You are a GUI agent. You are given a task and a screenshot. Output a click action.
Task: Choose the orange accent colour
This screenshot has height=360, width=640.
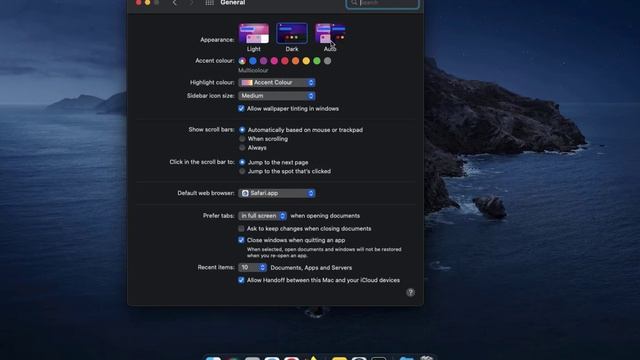tap(296, 61)
